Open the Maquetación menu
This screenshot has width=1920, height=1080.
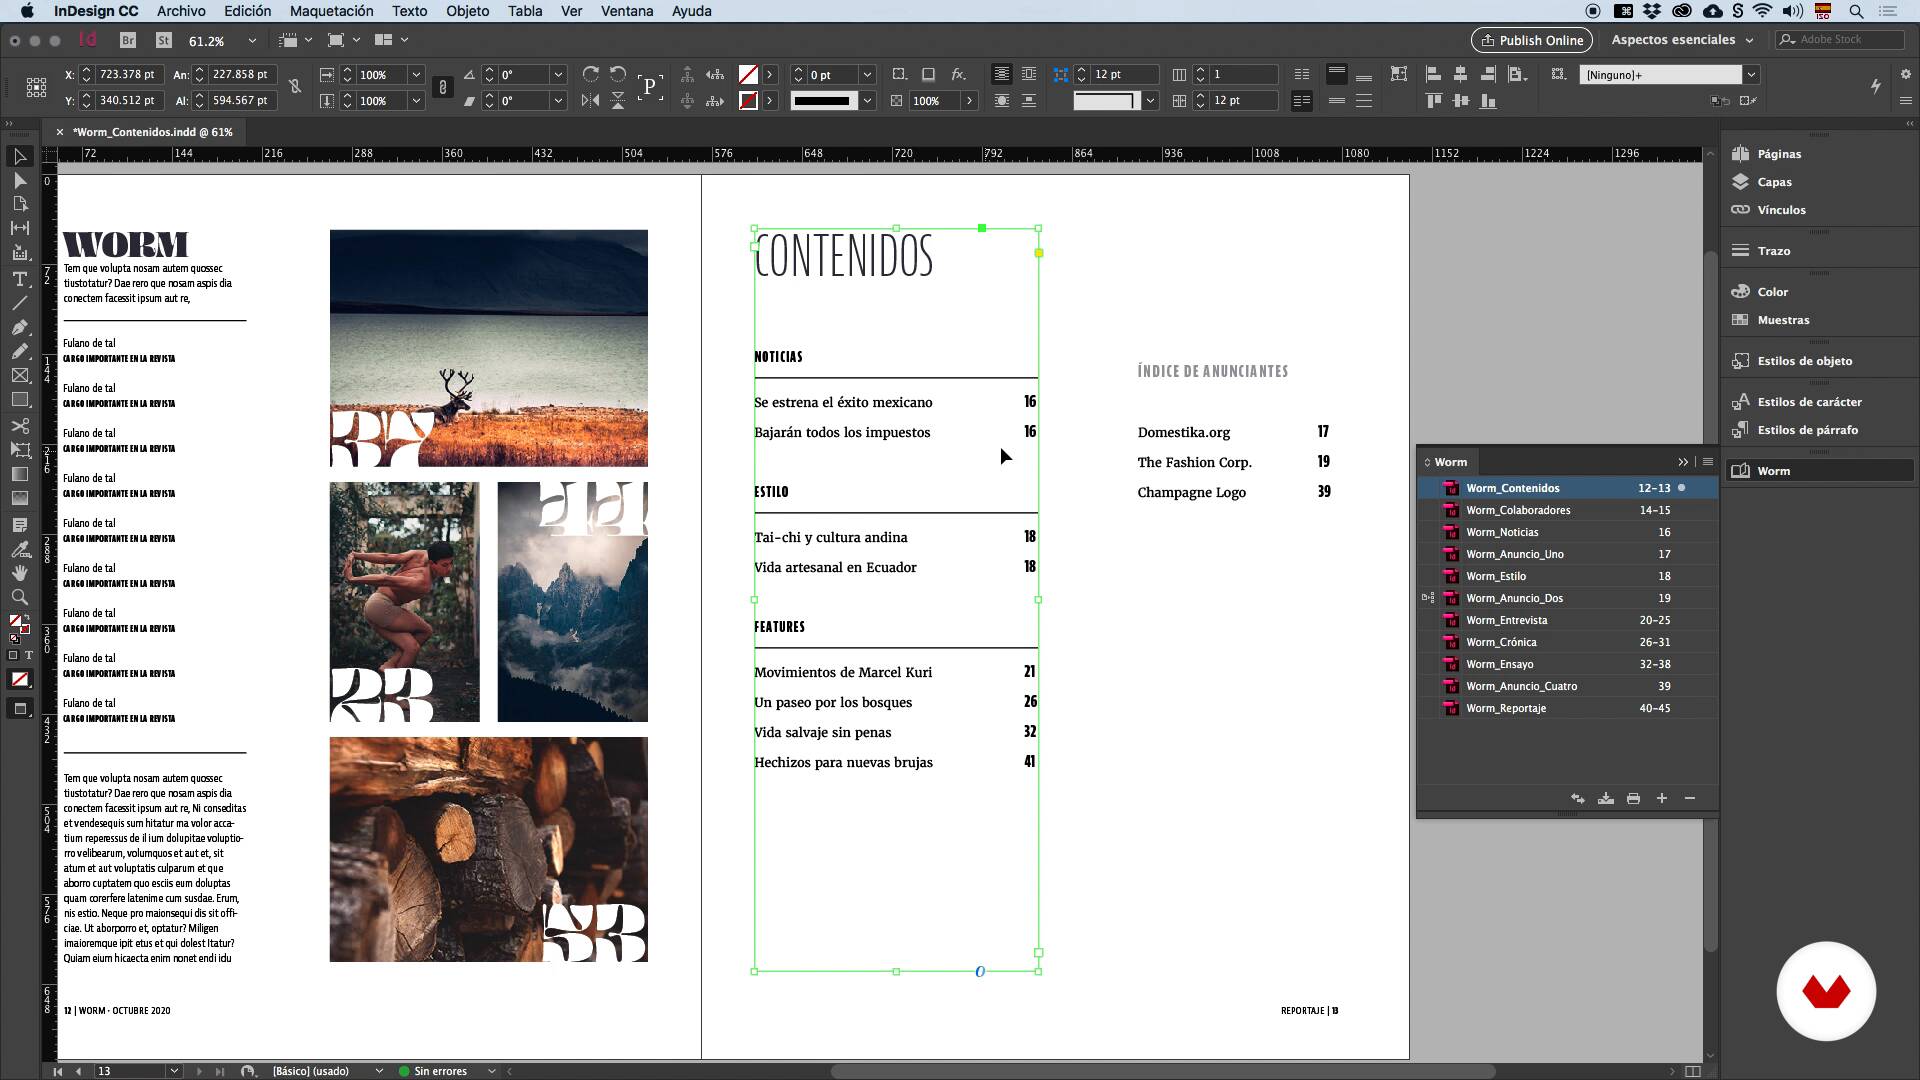pos(331,11)
